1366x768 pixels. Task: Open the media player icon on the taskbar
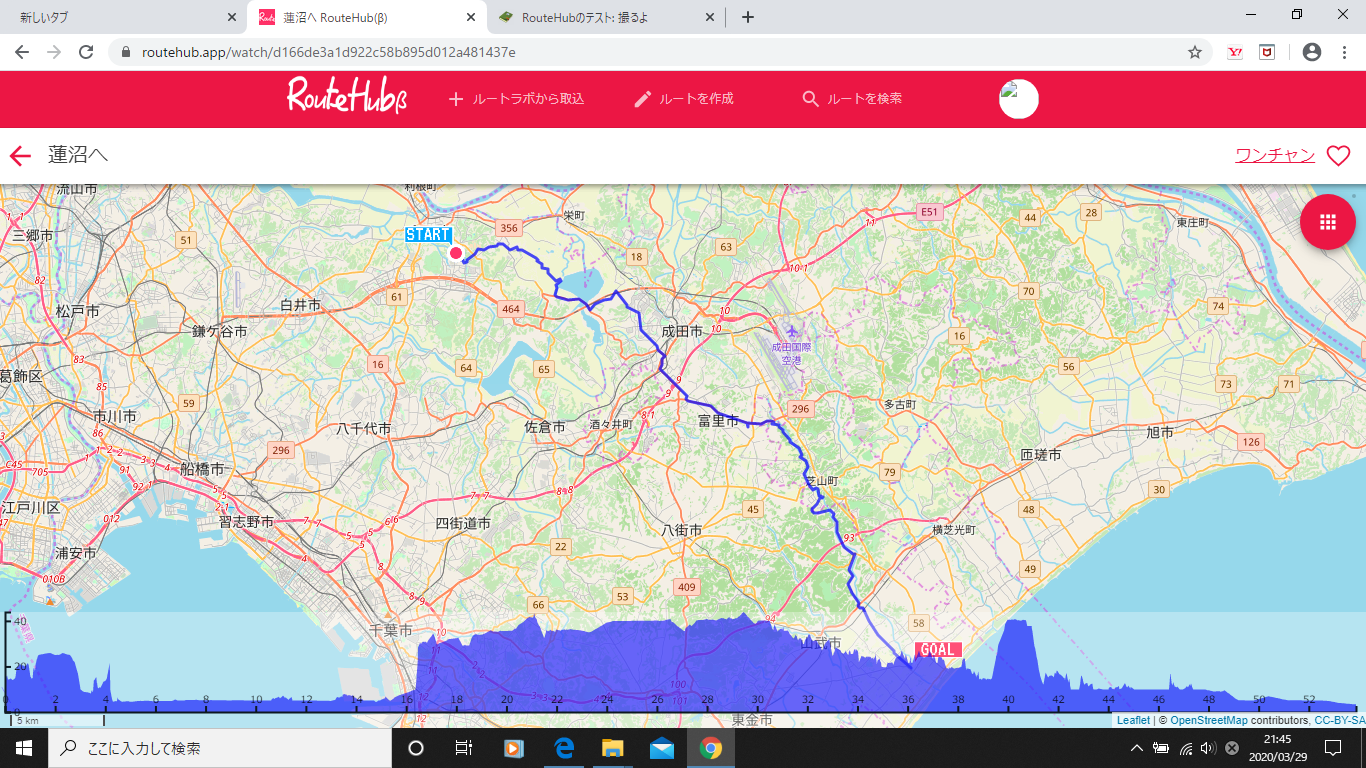point(514,747)
